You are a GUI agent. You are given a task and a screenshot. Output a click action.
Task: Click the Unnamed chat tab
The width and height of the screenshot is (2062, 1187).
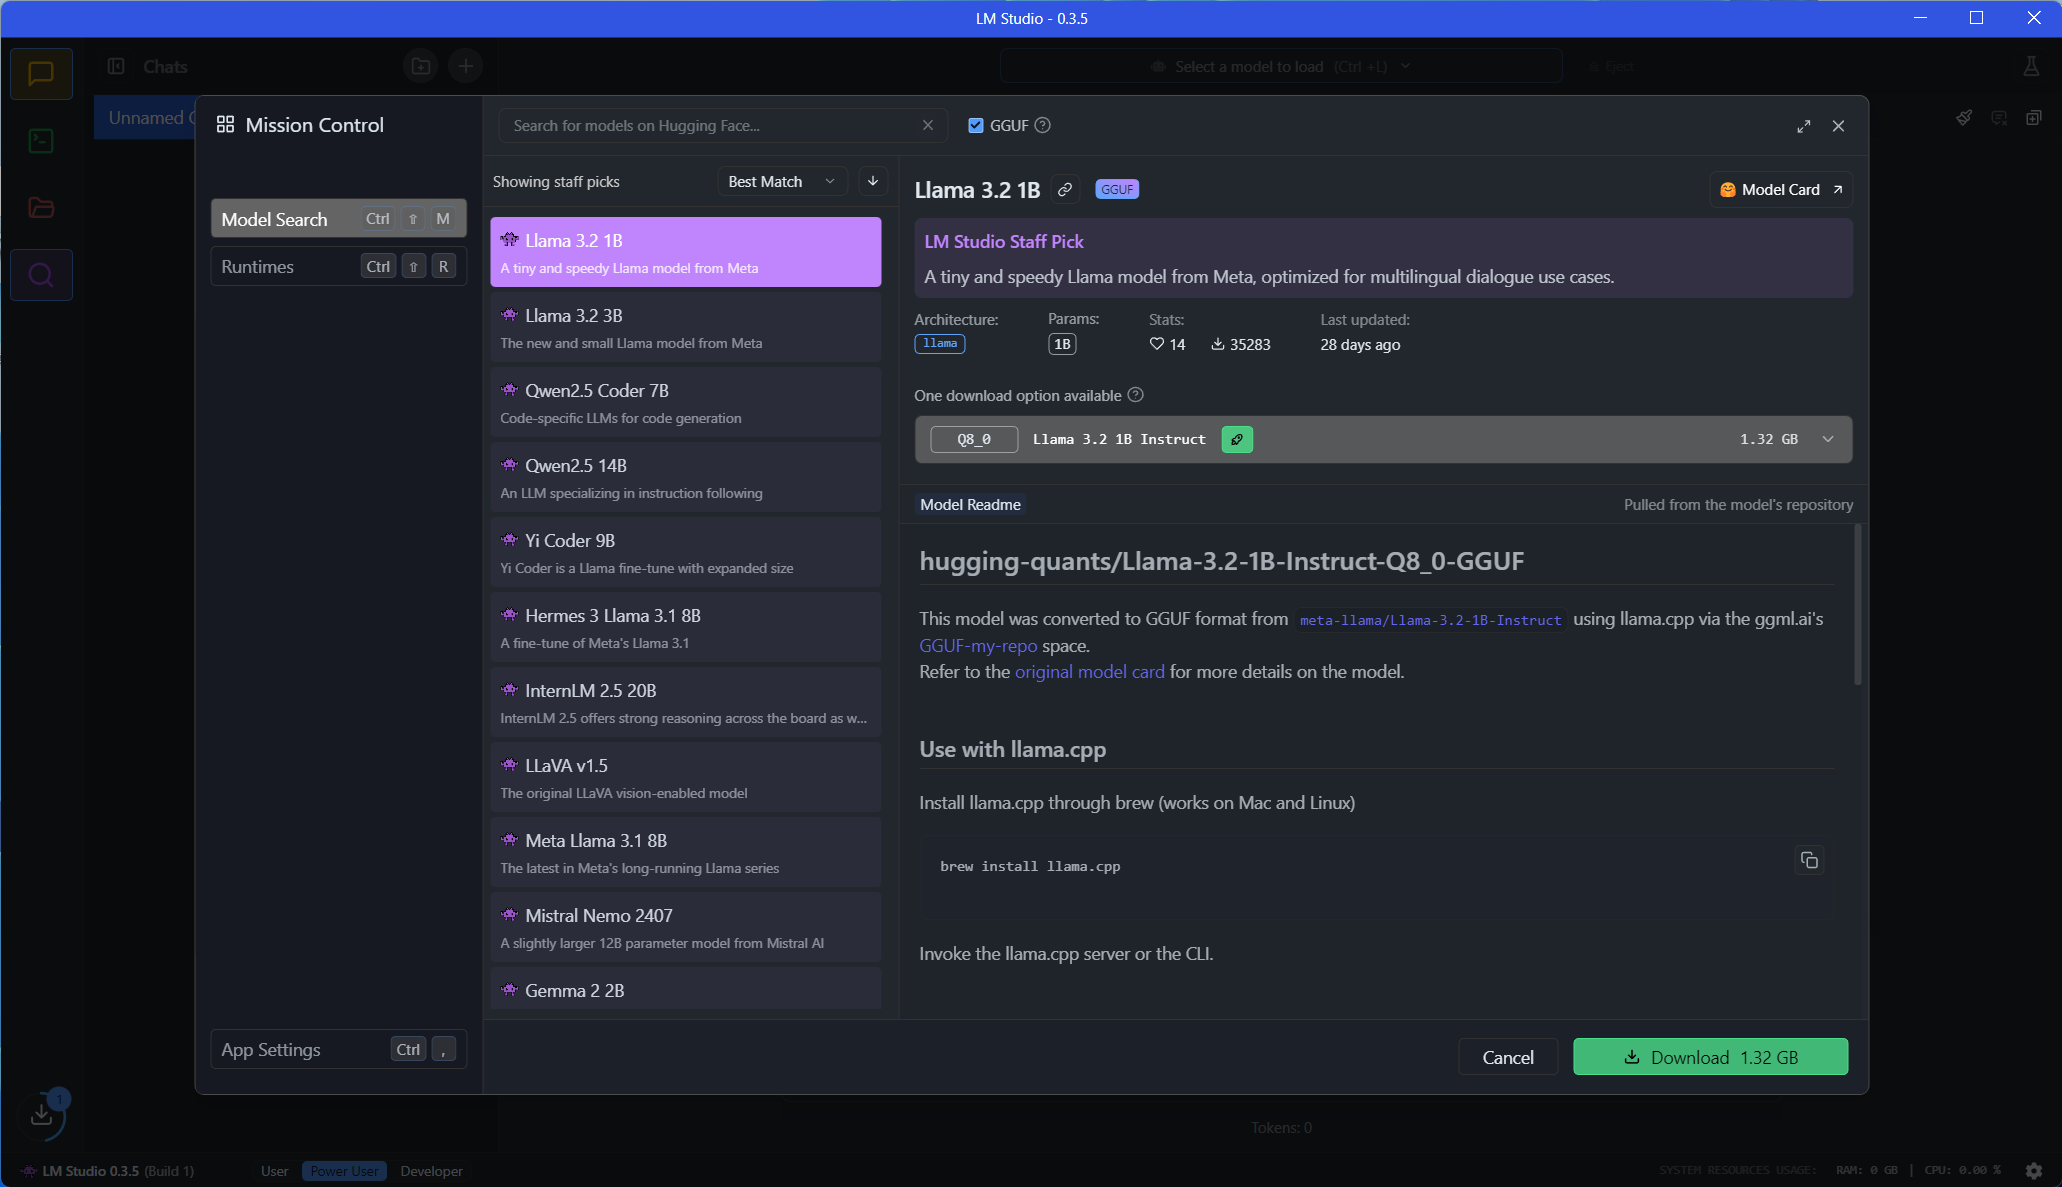click(x=146, y=118)
